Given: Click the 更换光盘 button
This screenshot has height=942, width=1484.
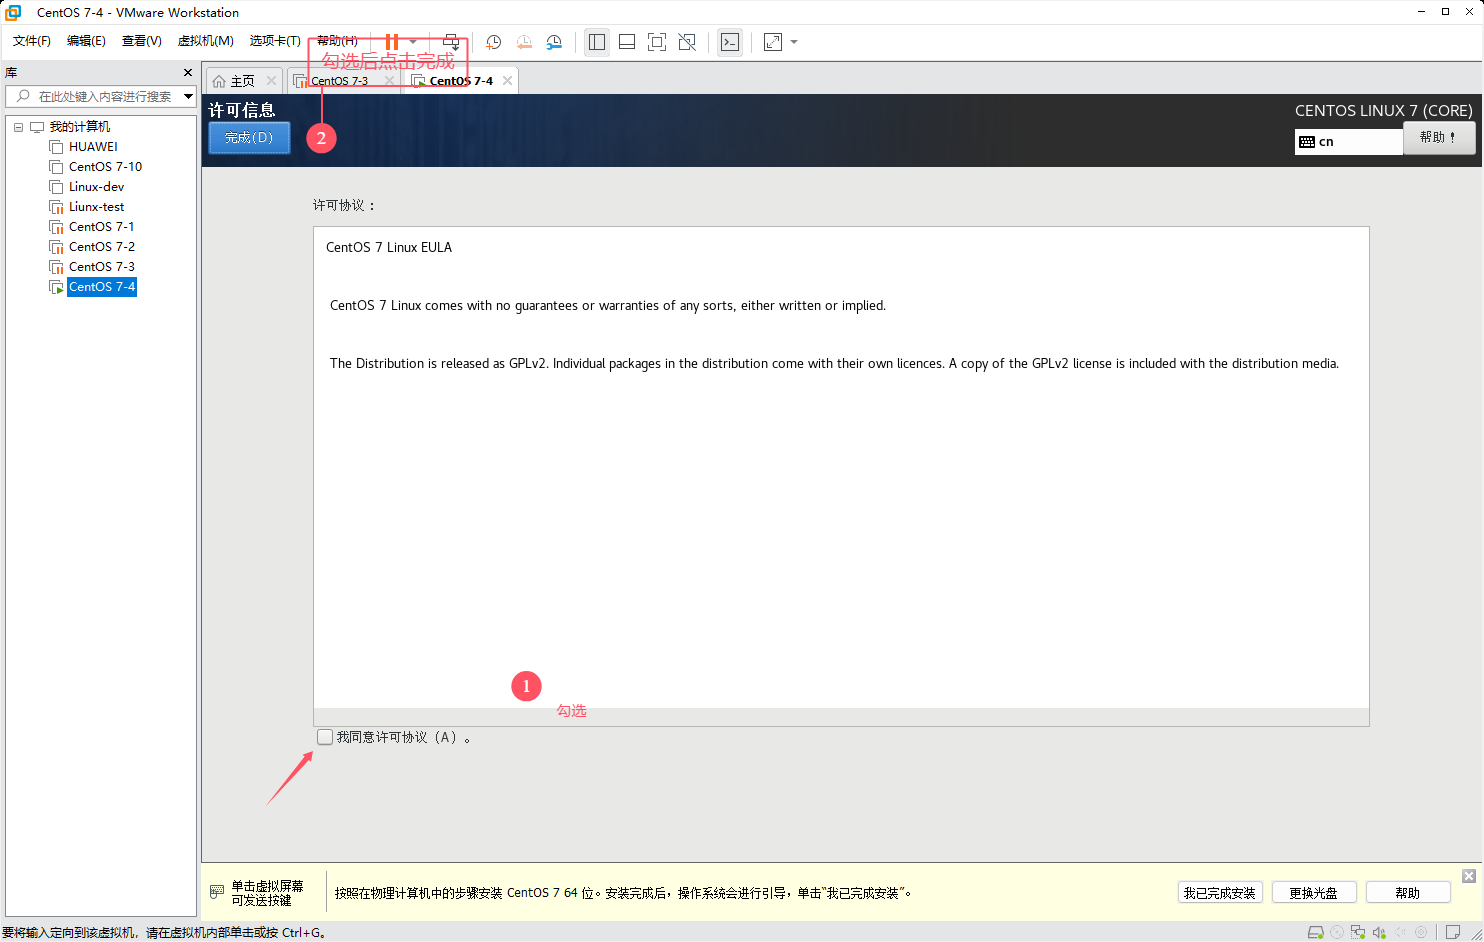Looking at the screenshot, I should (1313, 893).
